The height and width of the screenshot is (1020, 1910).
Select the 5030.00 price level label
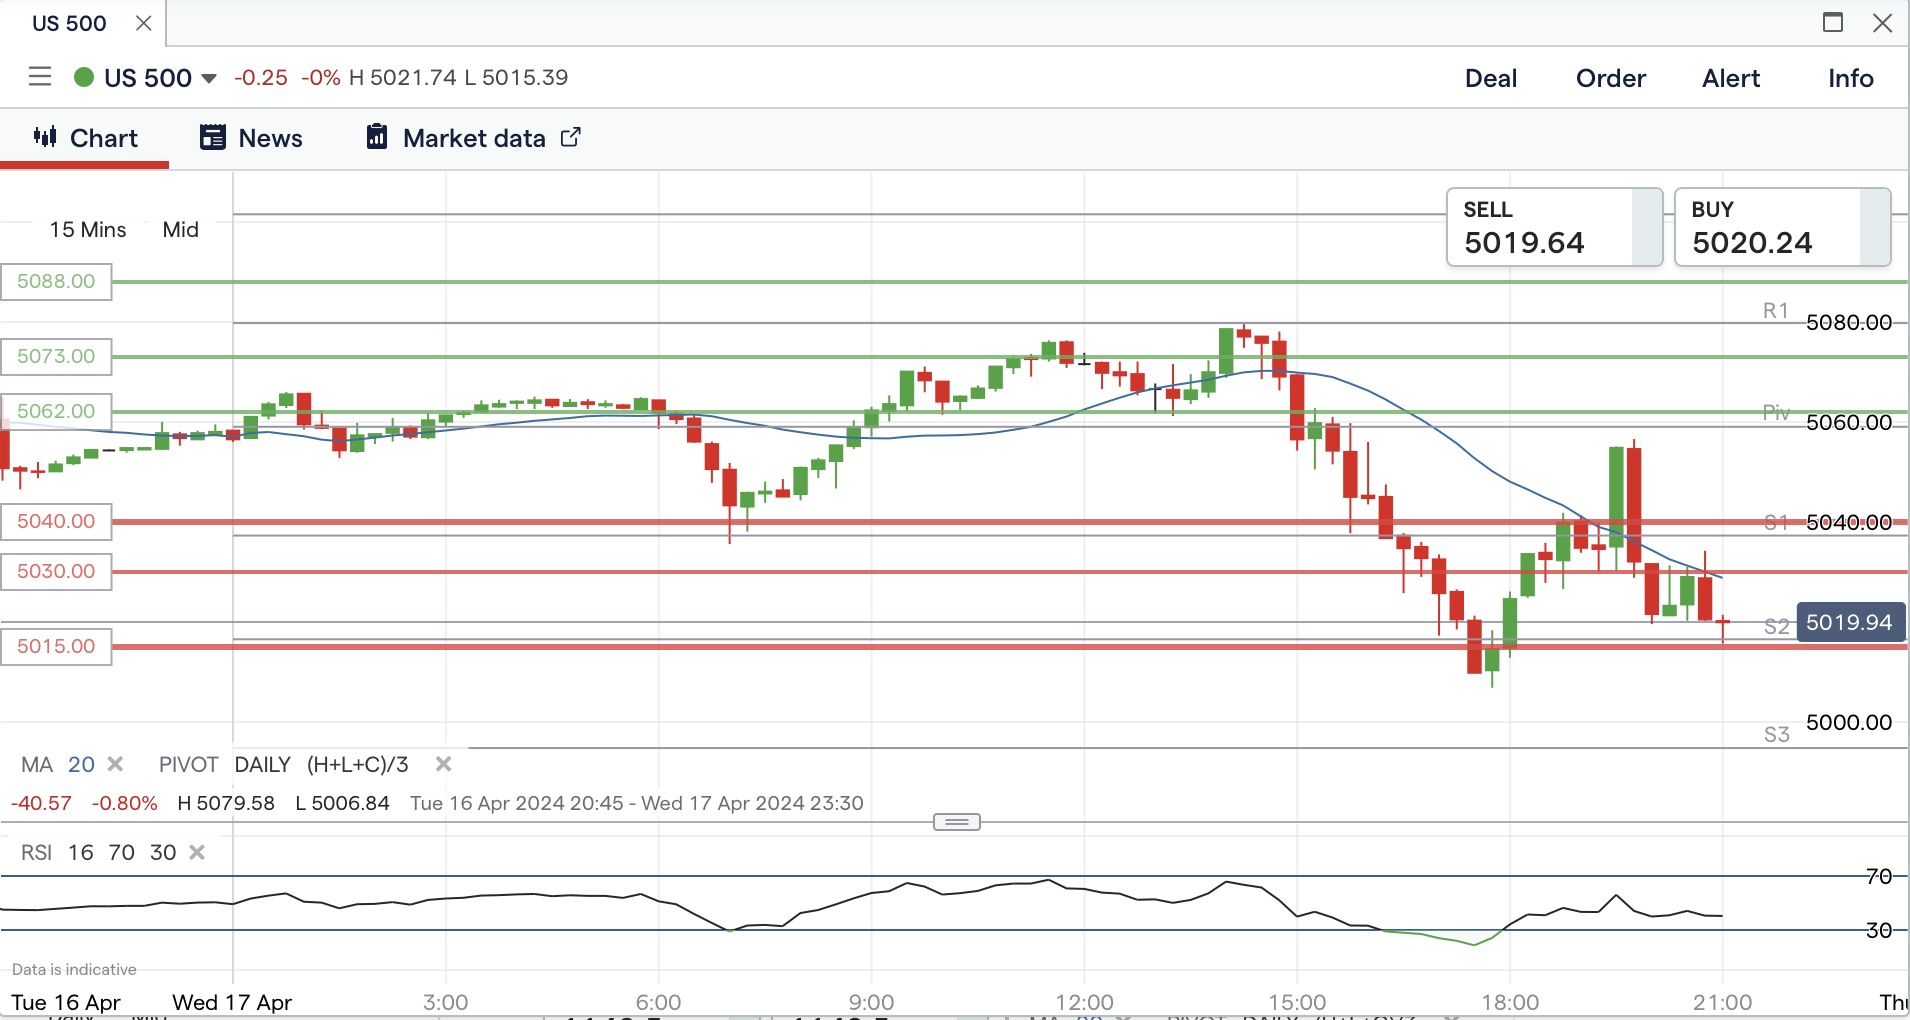pos(56,571)
